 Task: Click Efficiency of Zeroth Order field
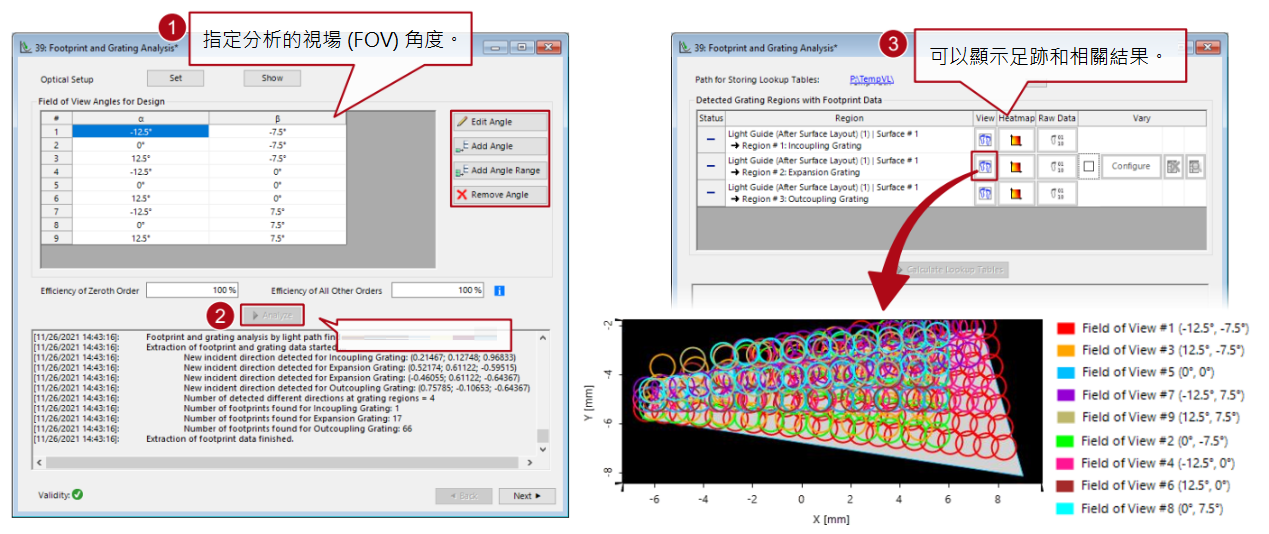[192, 290]
